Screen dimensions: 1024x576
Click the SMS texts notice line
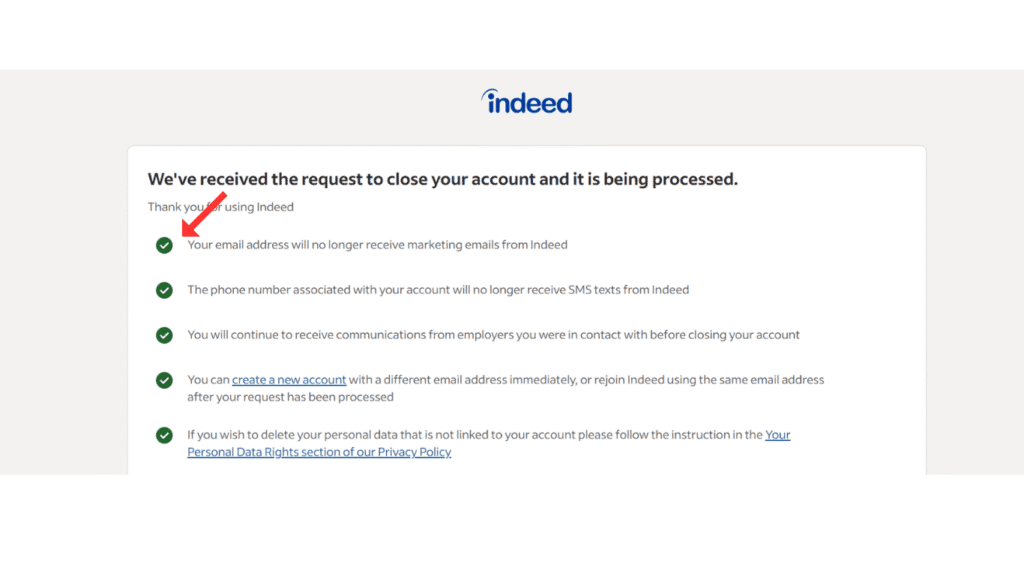[x=438, y=290]
